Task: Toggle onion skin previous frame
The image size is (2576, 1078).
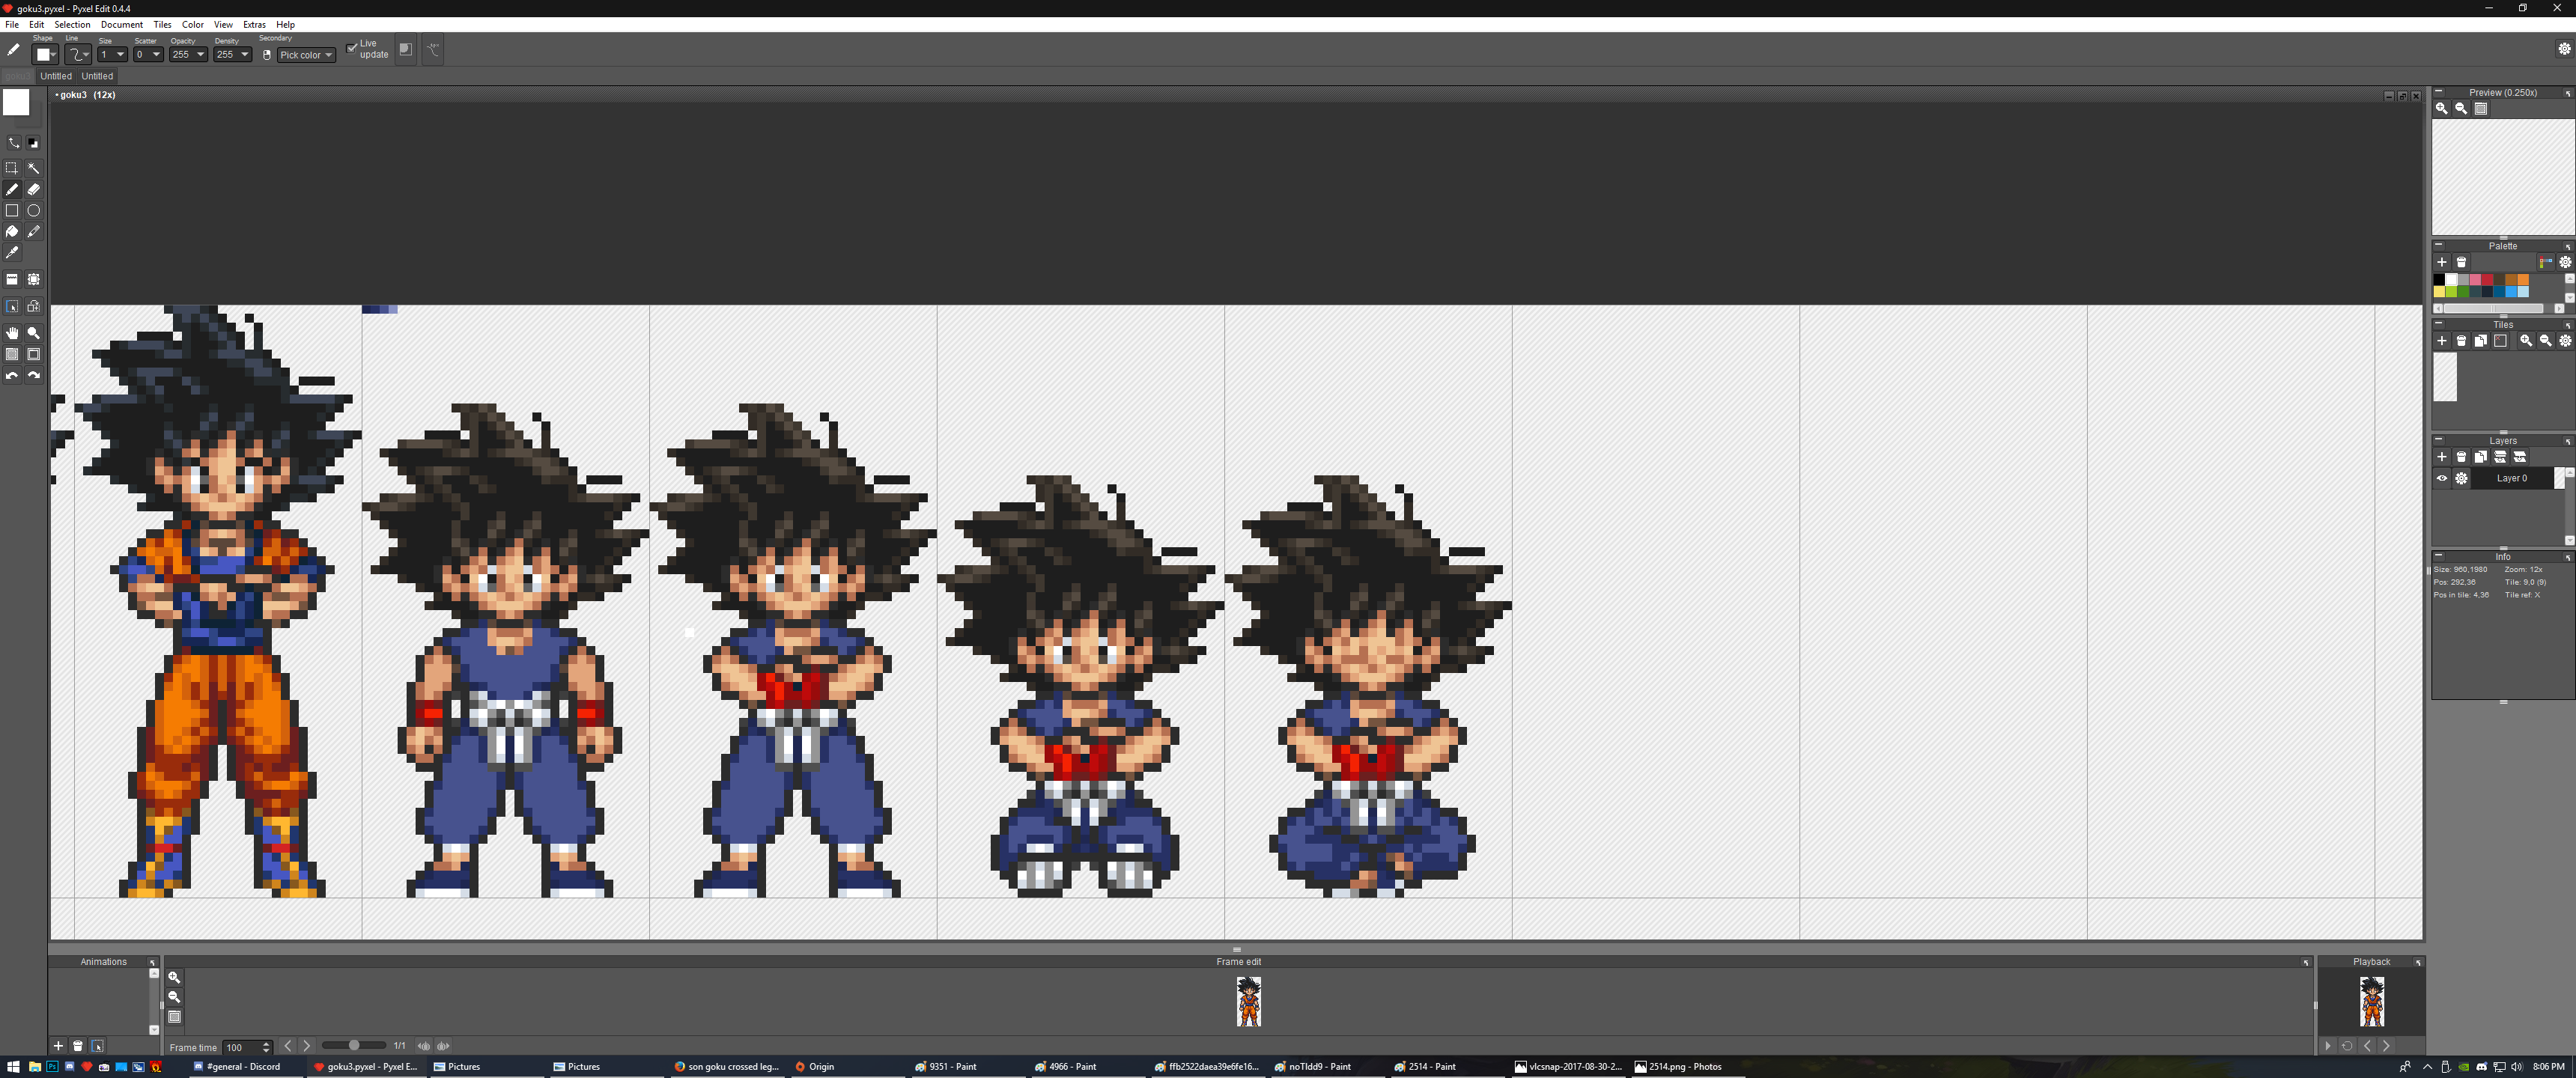Action: [424, 1046]
